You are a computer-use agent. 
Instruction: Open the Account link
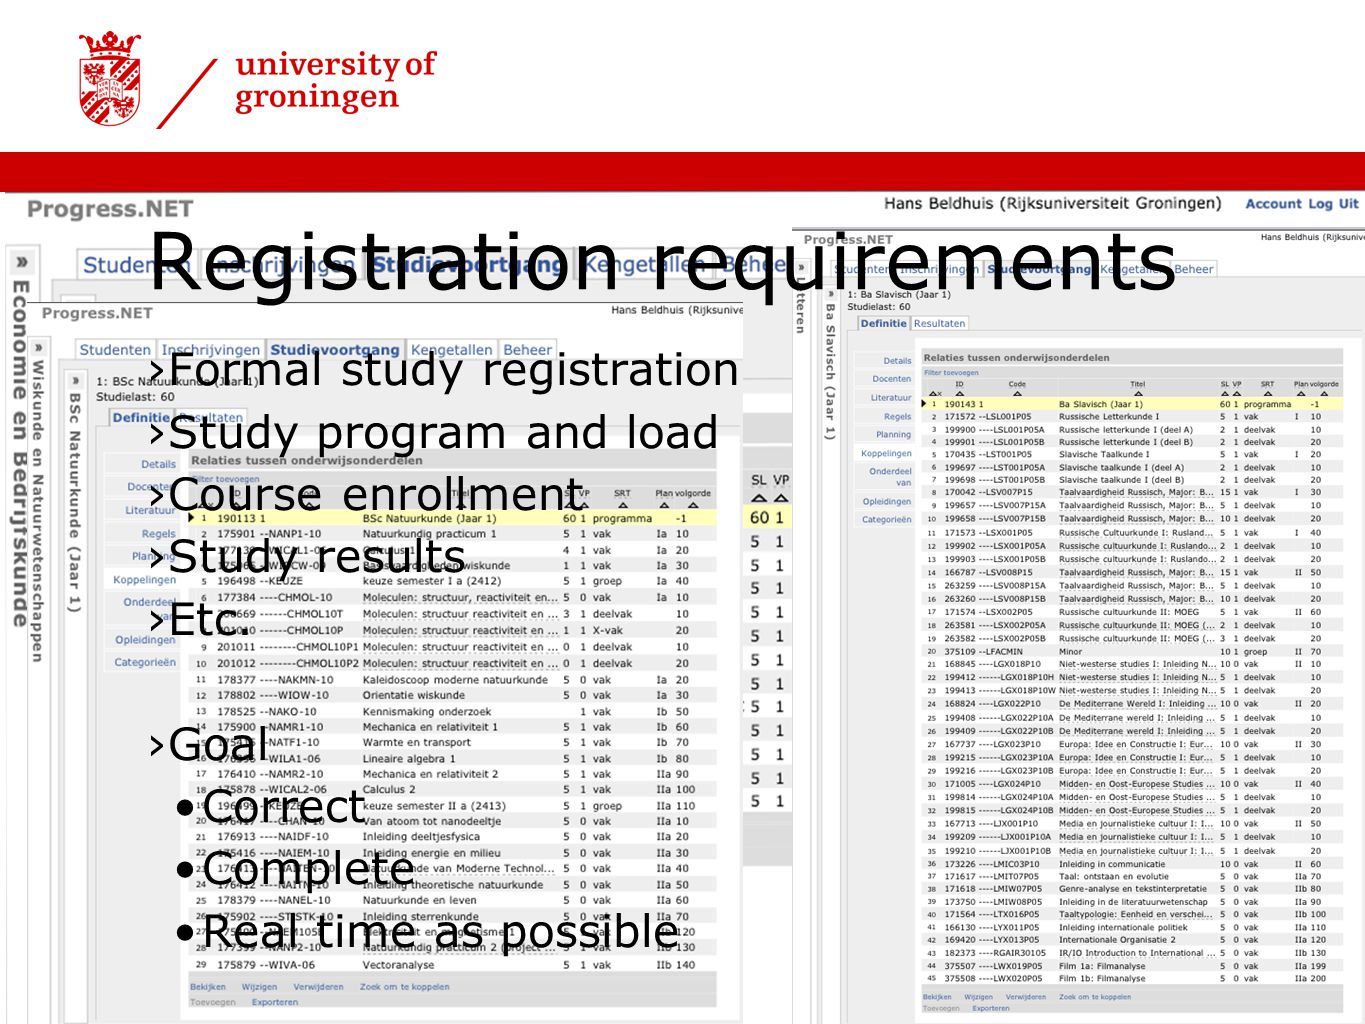coord(1273,203)
